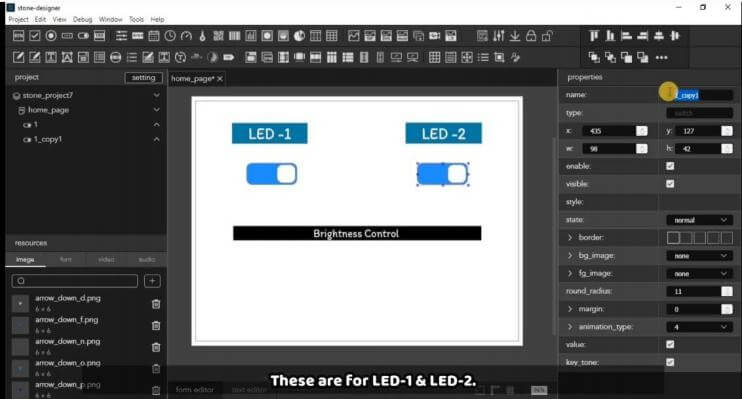742x399 pixels.
Task: Select the calendar widget tool
Action: click(x=154, y=36)
